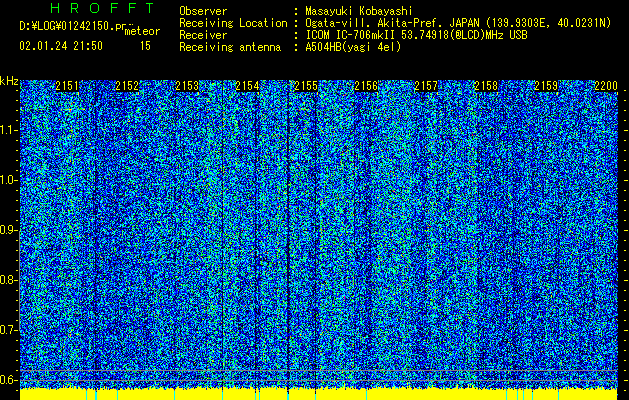The width and height of the screenshot is (629, 400).
Task: Select the 2156 time marker
Action: click(366, 86)
